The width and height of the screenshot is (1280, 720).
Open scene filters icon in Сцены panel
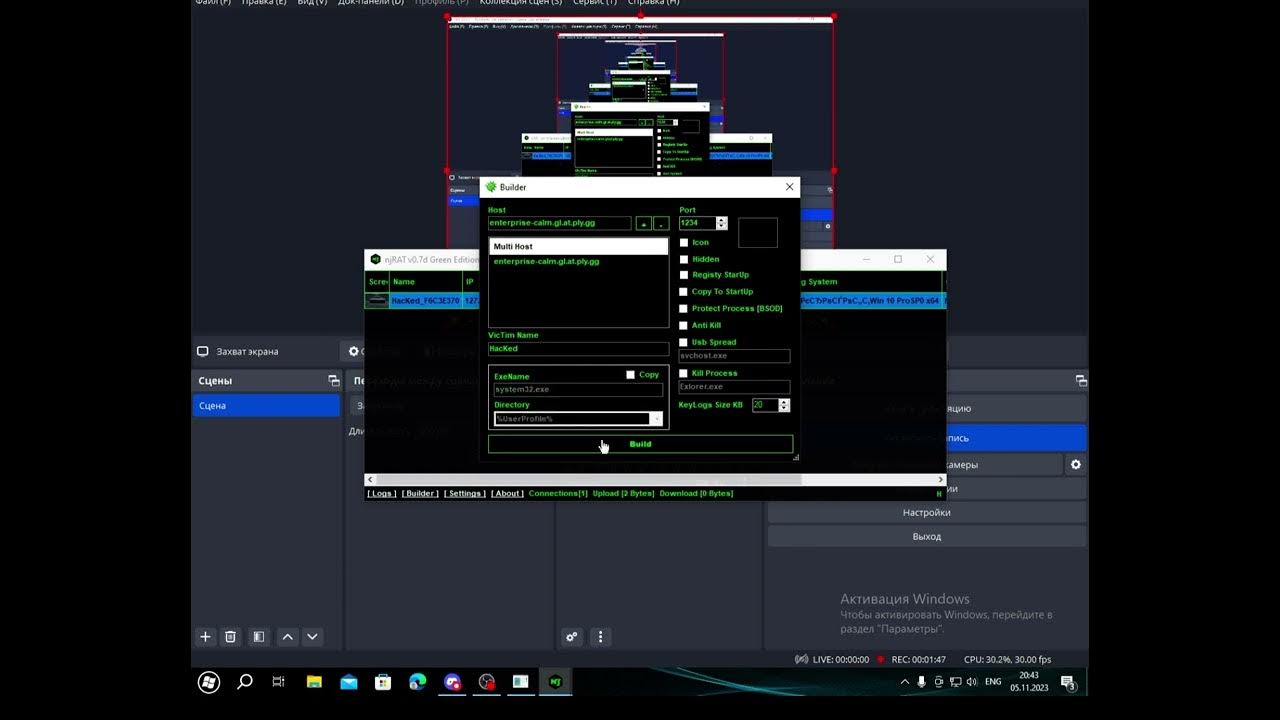coord(258,637)
